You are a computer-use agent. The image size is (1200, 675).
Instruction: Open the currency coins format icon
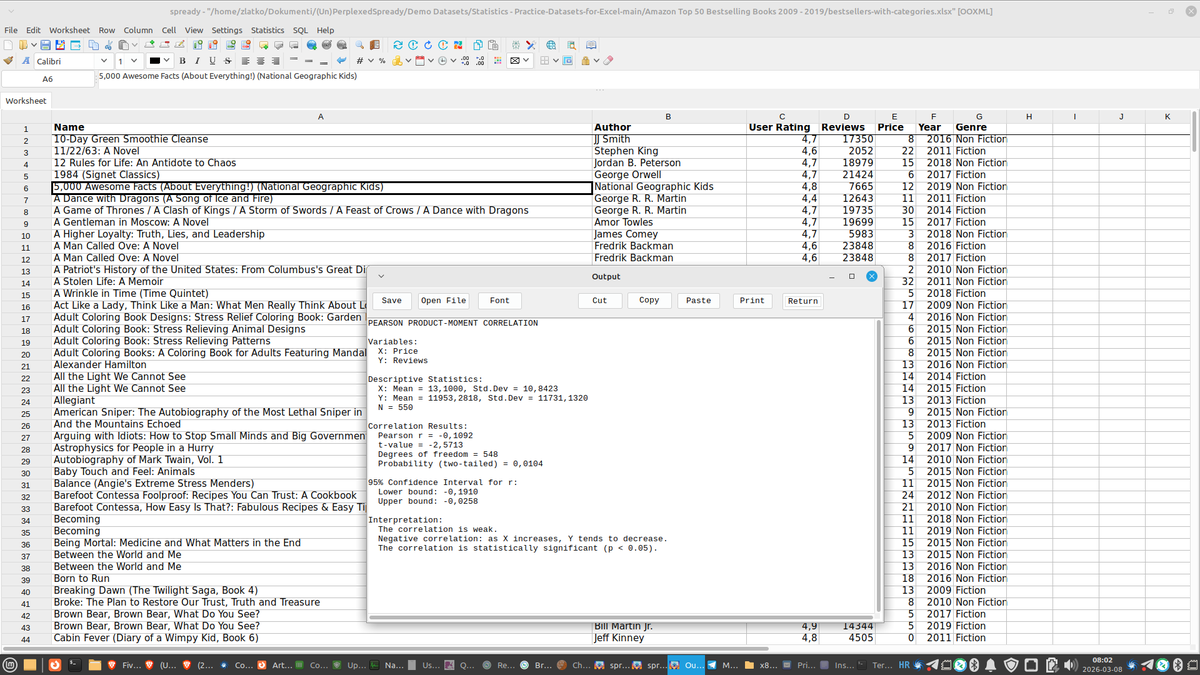397,61
